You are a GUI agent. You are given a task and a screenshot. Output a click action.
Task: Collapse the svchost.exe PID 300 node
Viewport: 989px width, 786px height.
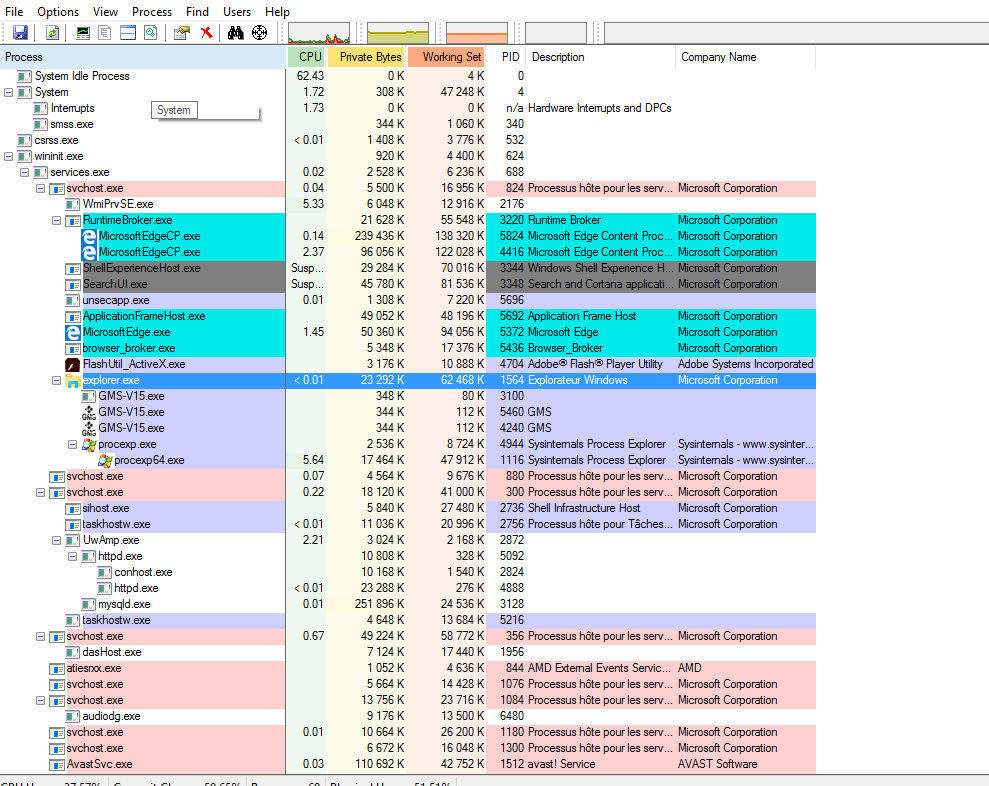pos(40,492)
